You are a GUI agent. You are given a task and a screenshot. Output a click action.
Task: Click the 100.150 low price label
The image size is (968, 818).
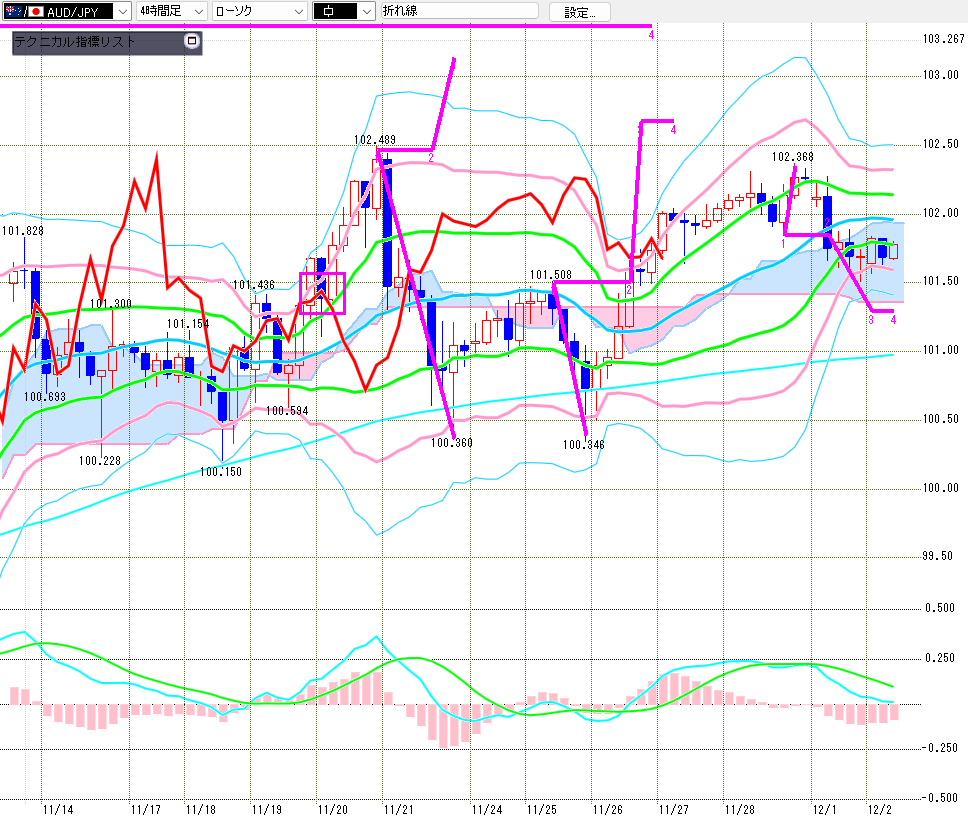[219, 471]
